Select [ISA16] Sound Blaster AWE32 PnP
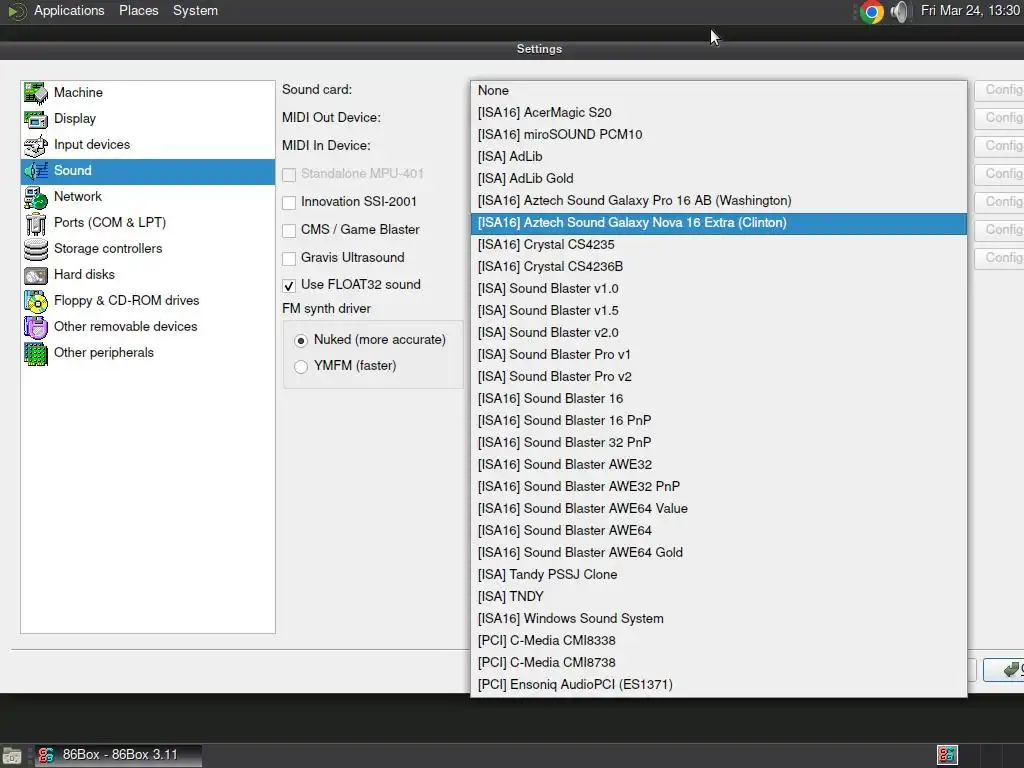The image size is (1024, 768). [718, 487]
